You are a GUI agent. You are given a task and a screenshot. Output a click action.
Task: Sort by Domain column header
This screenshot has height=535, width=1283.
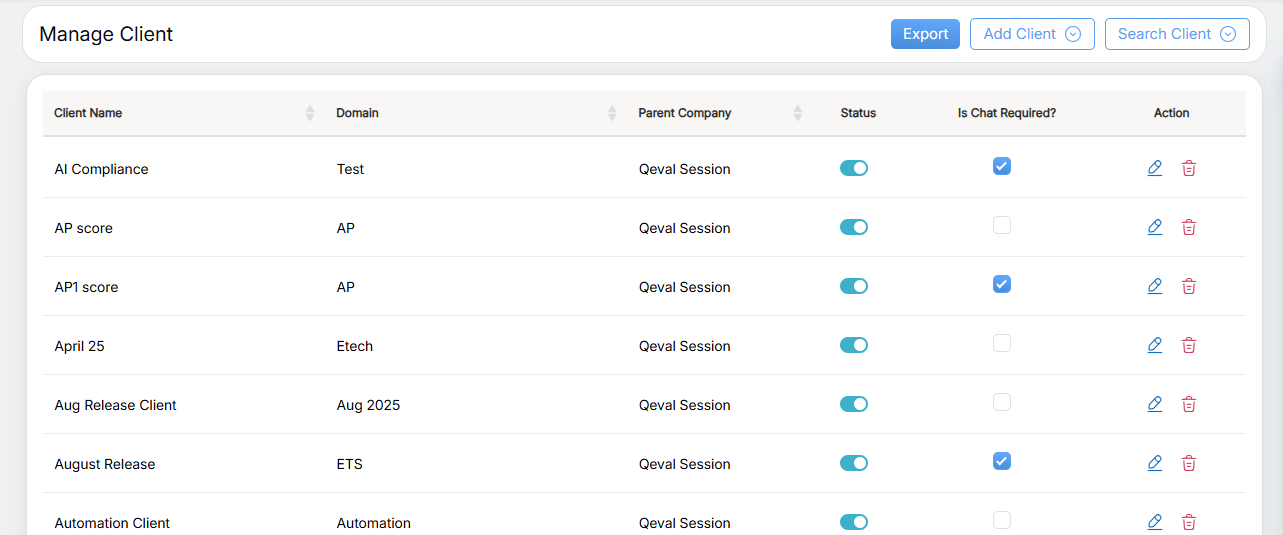(612, 113)
